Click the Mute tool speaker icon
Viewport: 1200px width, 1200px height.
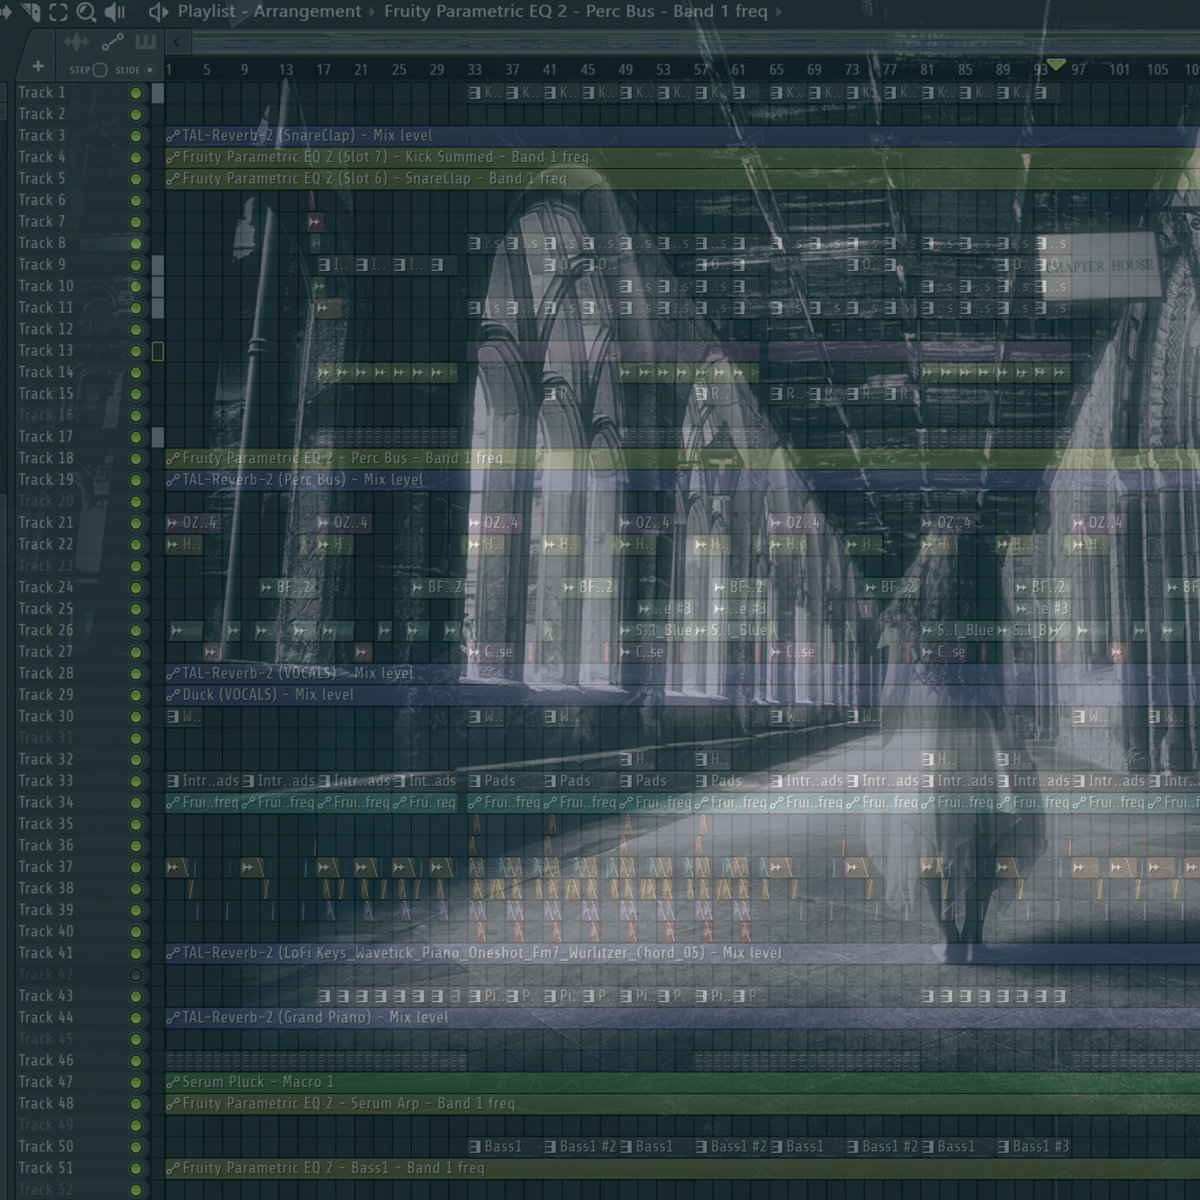click(115, 12)
